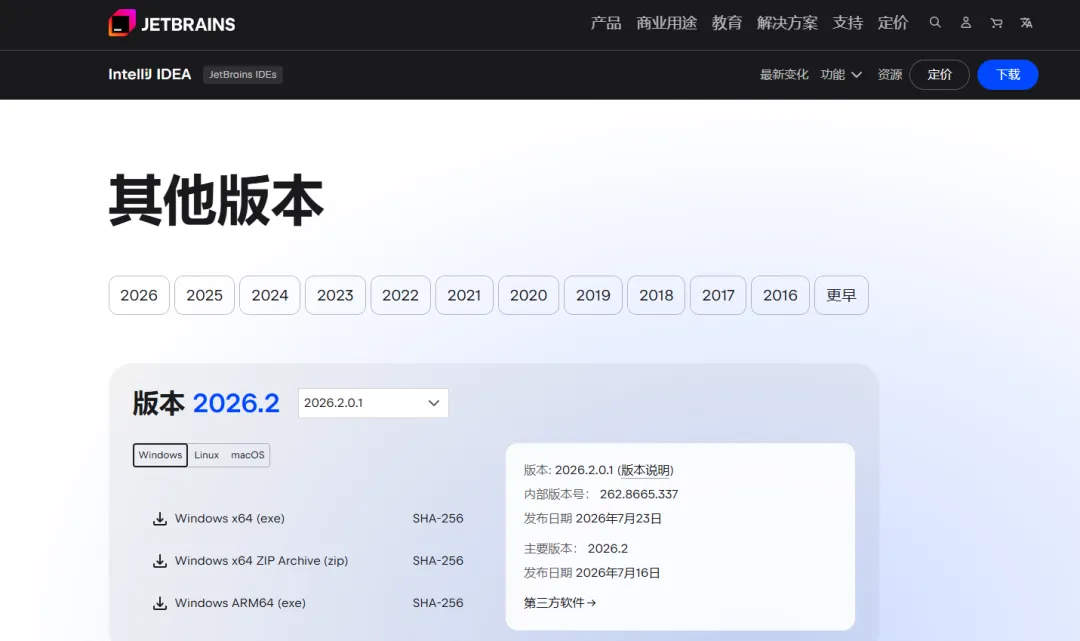Open SHA-256 for Windows x64 (exe)
1080x641 pixels.
click(438, 518)
